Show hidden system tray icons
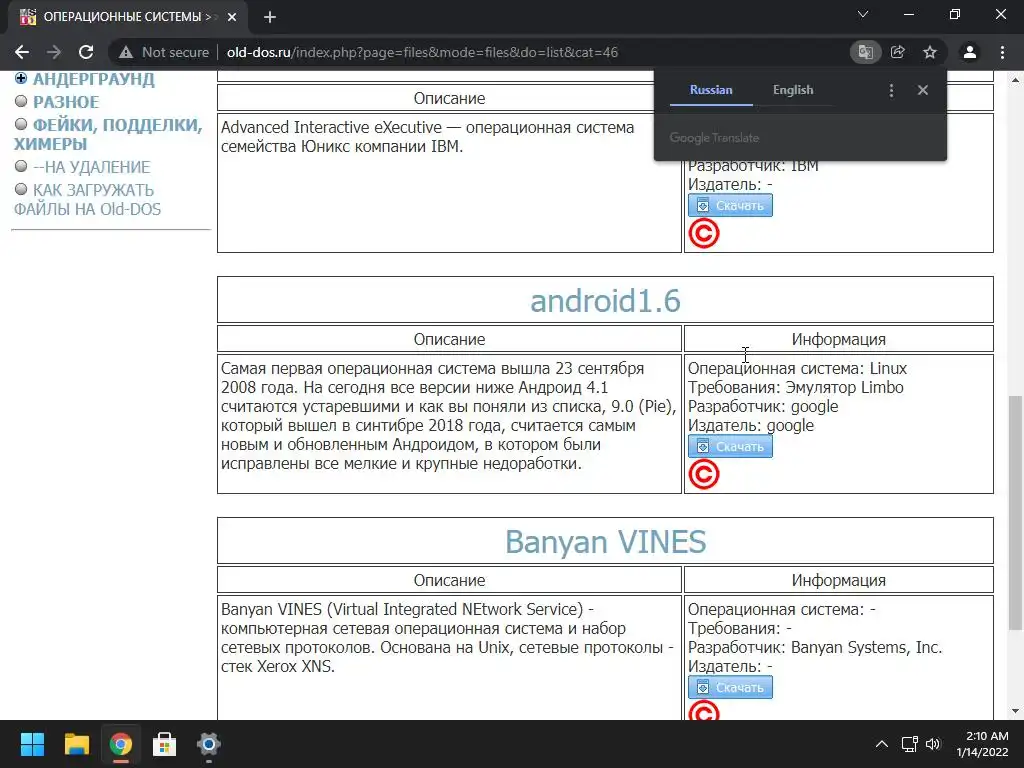This screenshot has width=1024, height=768. [x=882, y=744]
